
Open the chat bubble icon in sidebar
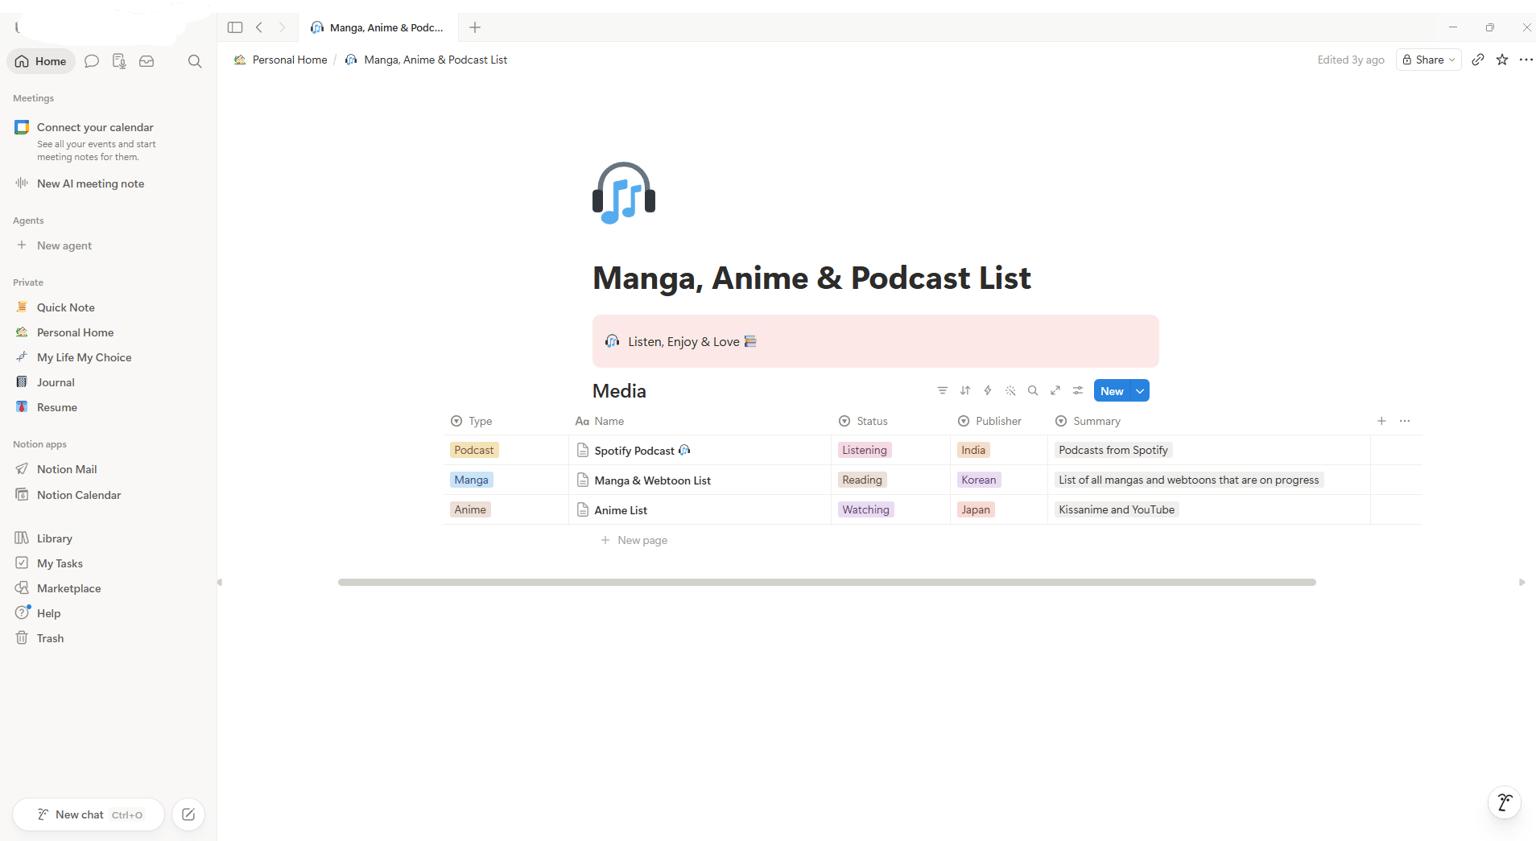[92, 62]
